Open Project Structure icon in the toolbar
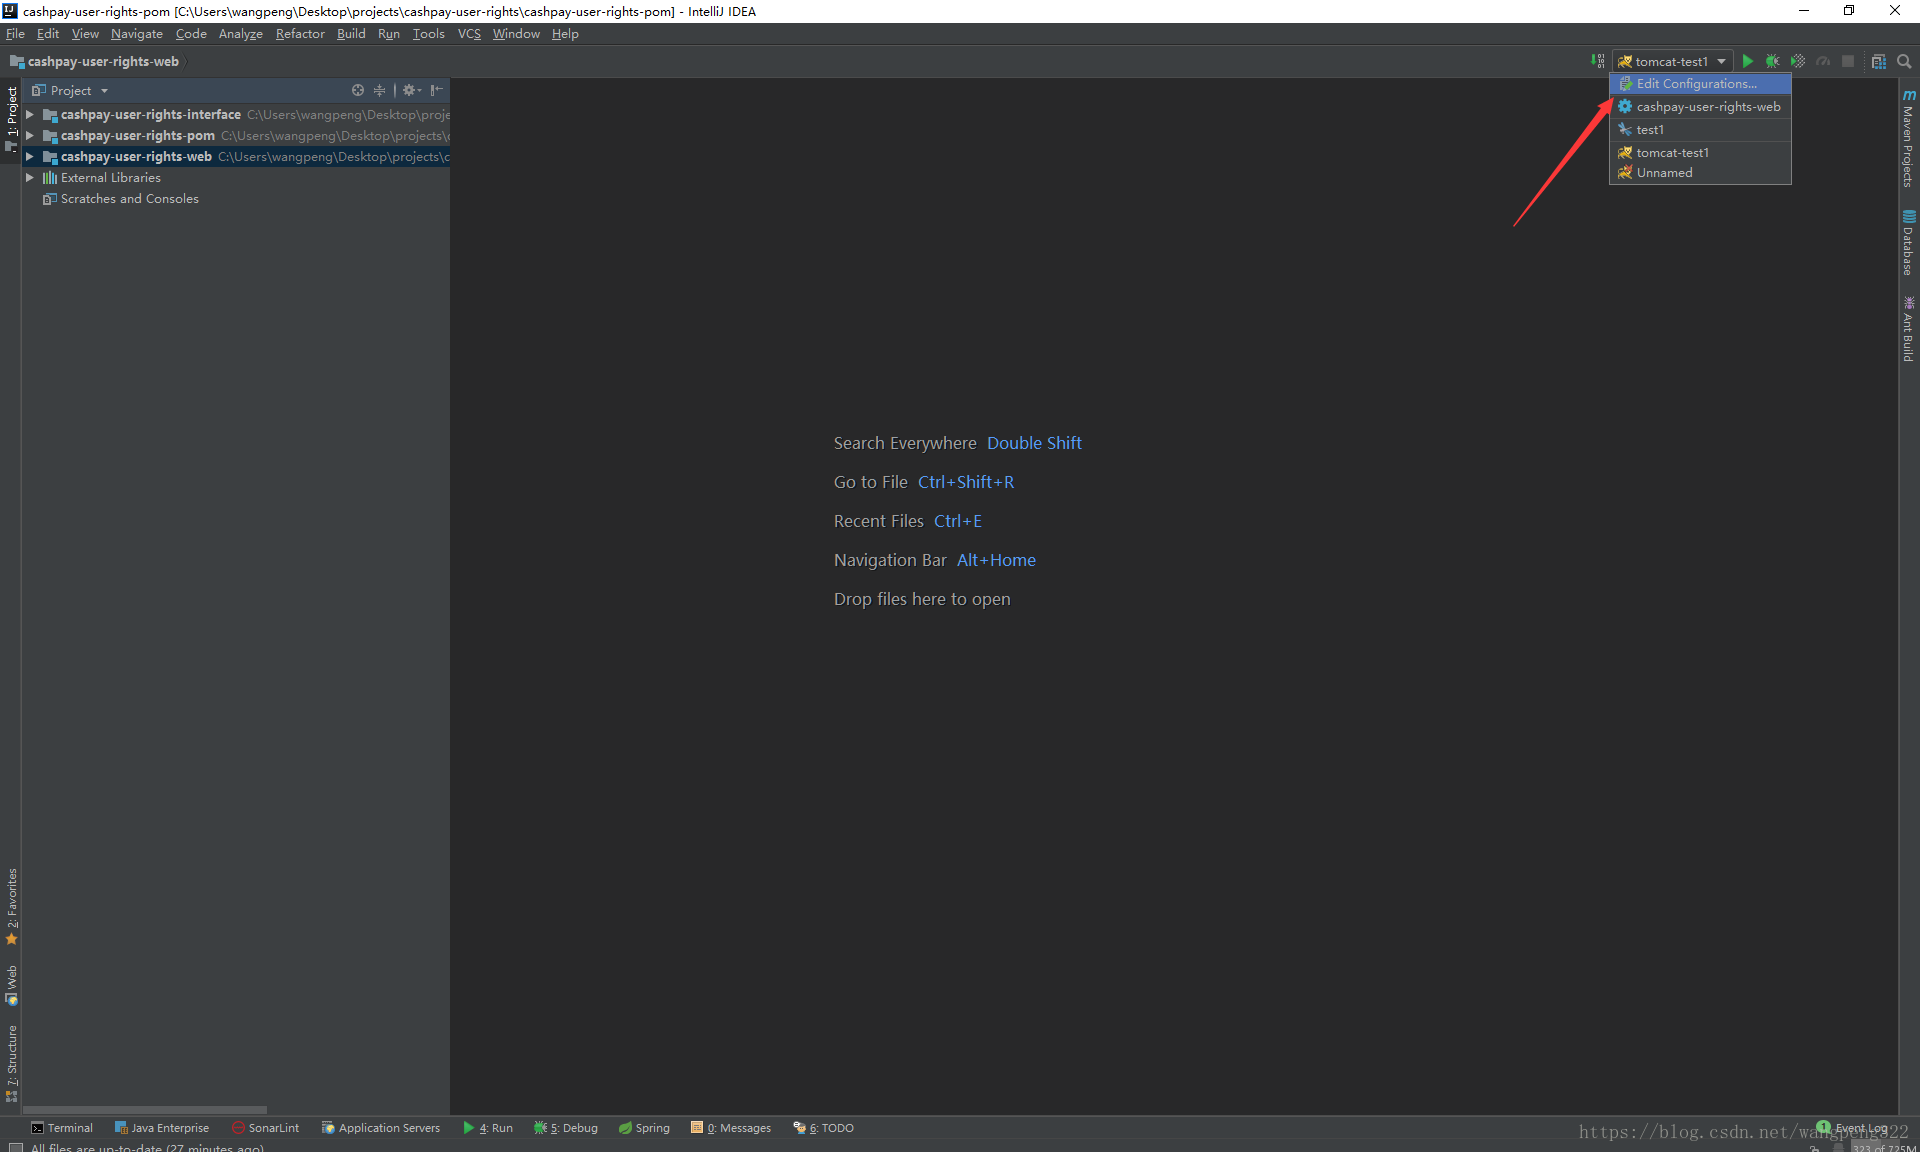Screen dimensions: 1920x1152 click(x=1879, y=62)
